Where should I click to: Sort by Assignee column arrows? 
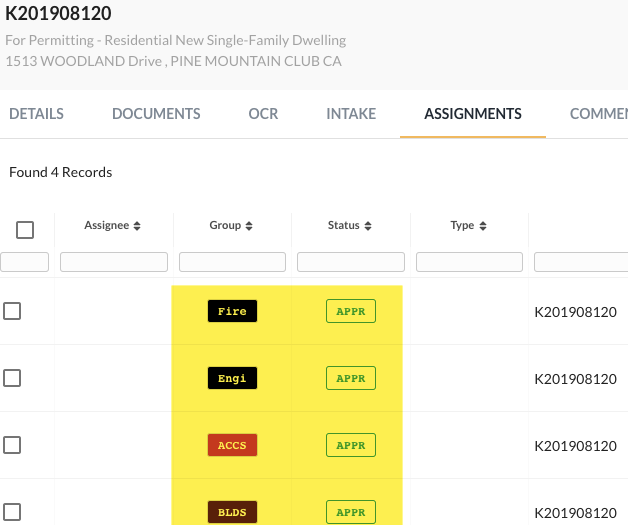(x=137, y=226)
